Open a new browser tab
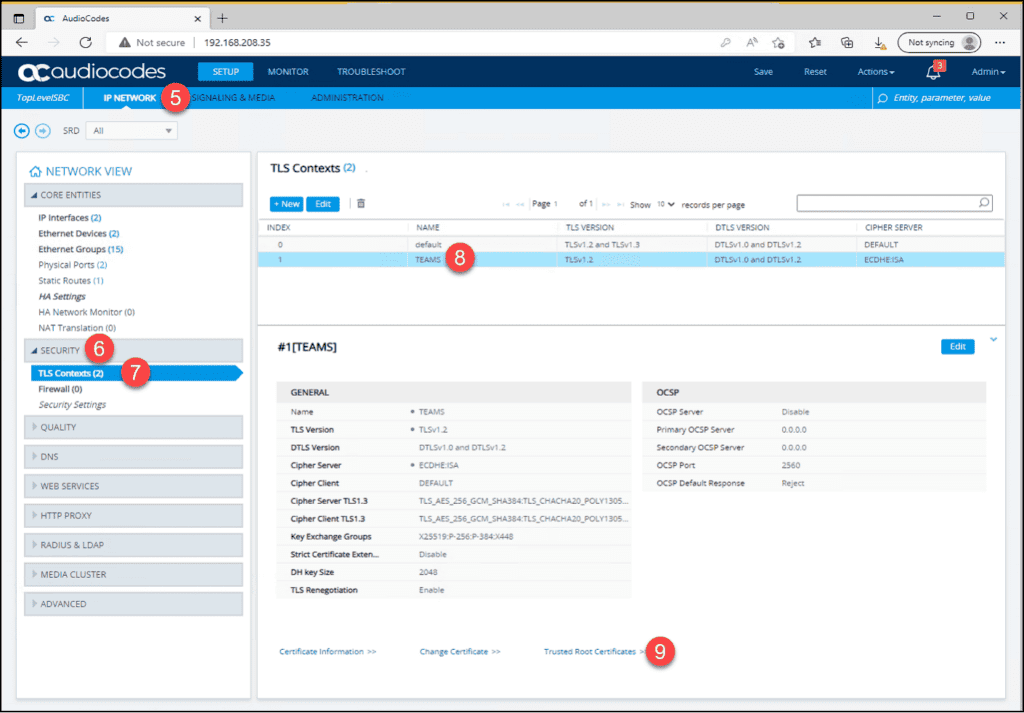Image resolution: width=1024 pixels, height=713 pixels. [222, 18]
